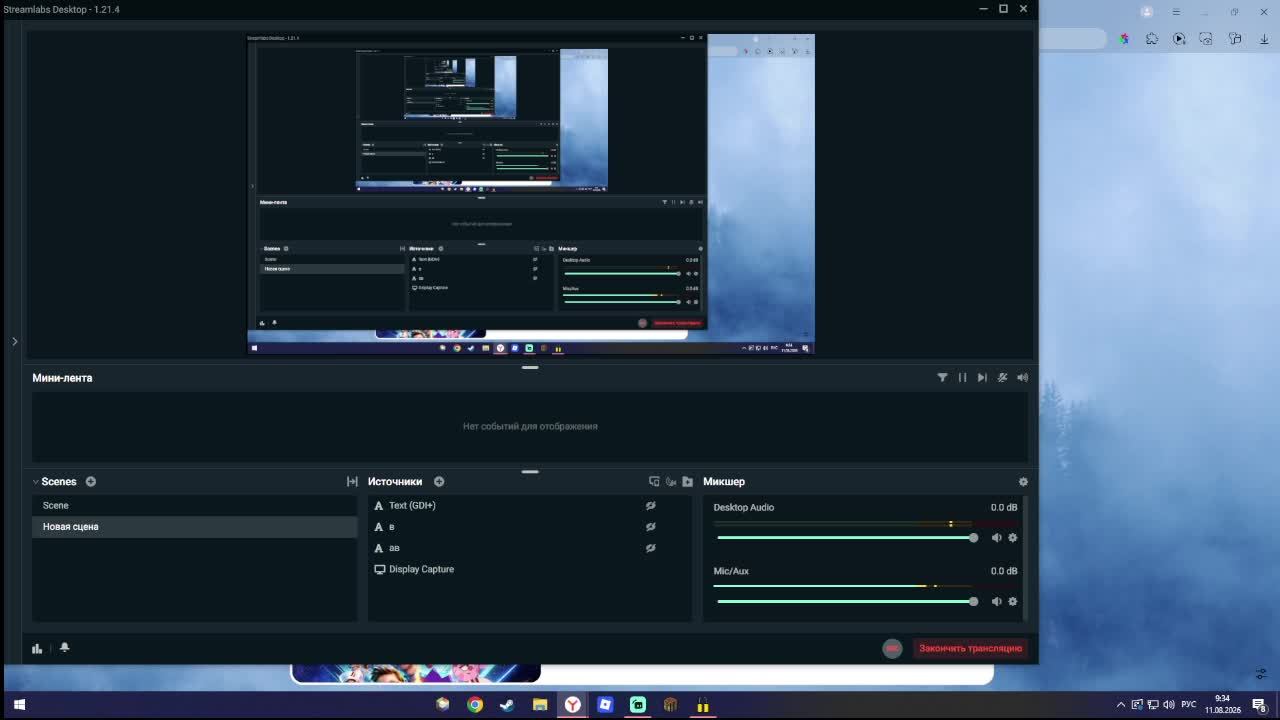Mute Mic/Aux in the mixer
This screenshot has height=720, width=1280.
point(996,601)
